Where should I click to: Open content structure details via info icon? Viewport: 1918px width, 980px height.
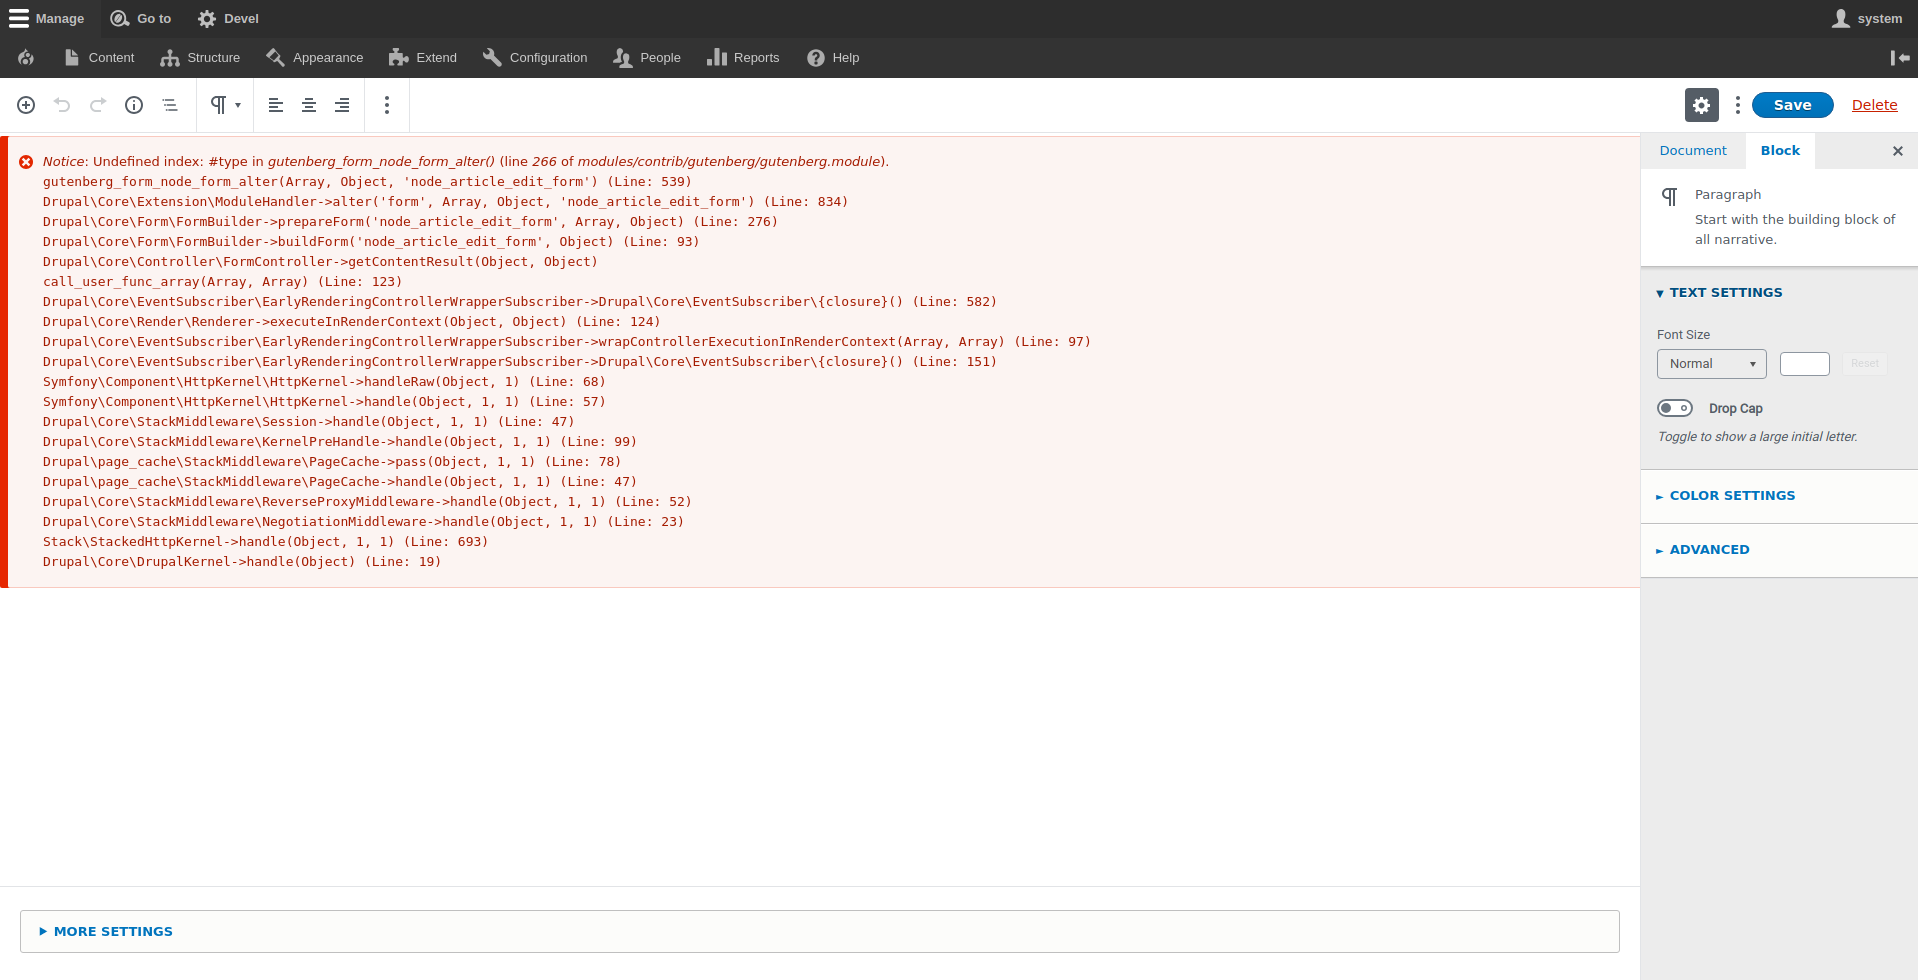click(133, 105)
